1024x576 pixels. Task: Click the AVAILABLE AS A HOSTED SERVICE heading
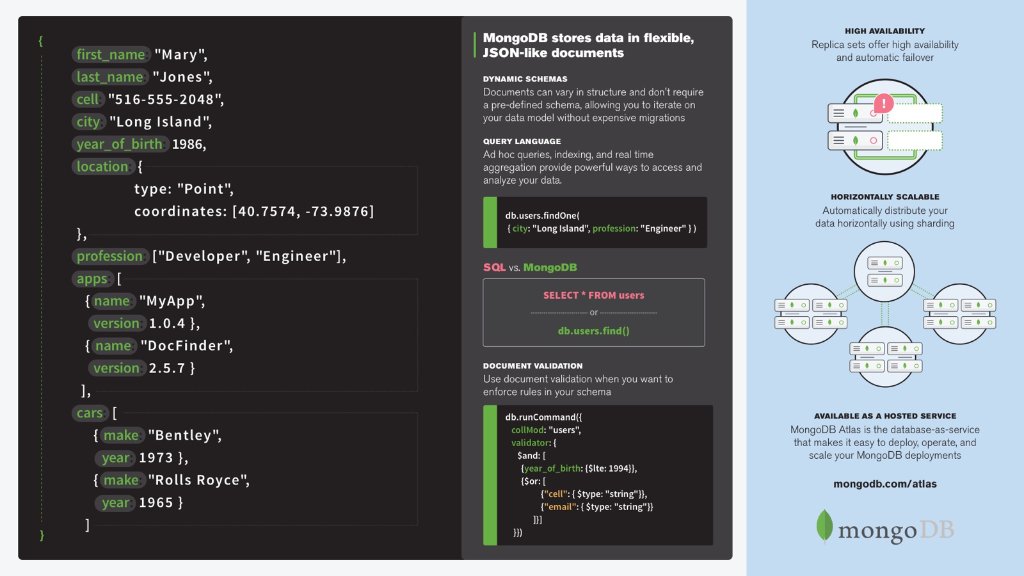click(x=885, y=416)
